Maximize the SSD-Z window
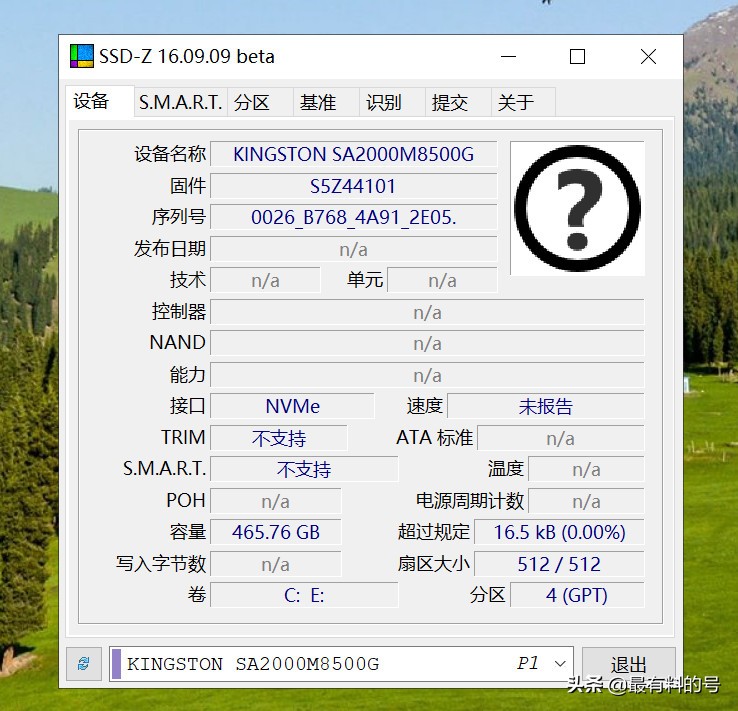The image size is (738, 711). [578, 57]
